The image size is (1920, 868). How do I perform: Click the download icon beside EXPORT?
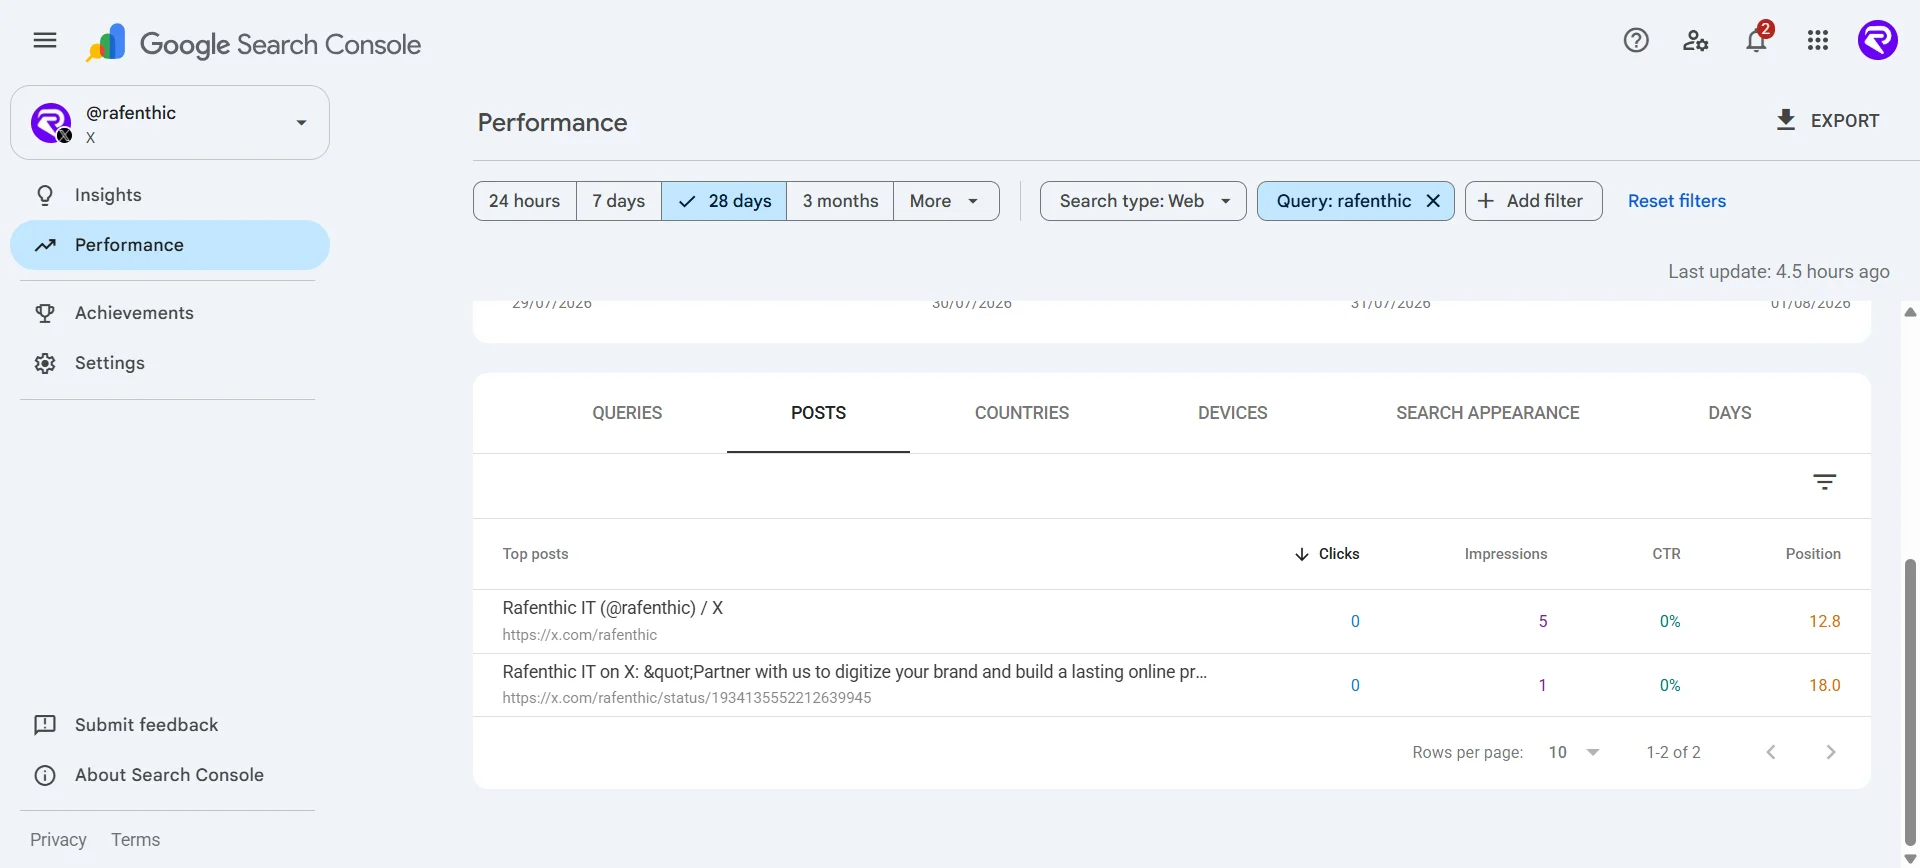[x=1786, y=120]
